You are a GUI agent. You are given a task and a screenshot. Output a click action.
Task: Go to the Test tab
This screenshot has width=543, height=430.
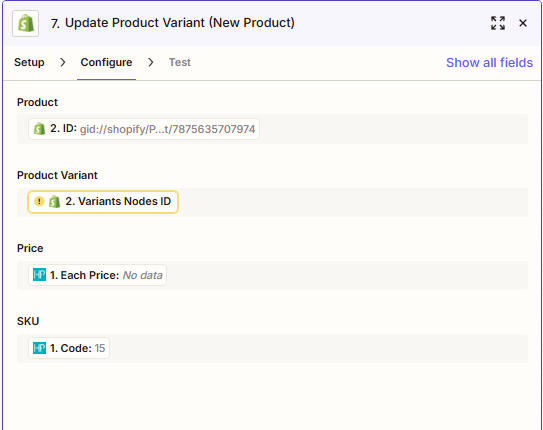180,62
